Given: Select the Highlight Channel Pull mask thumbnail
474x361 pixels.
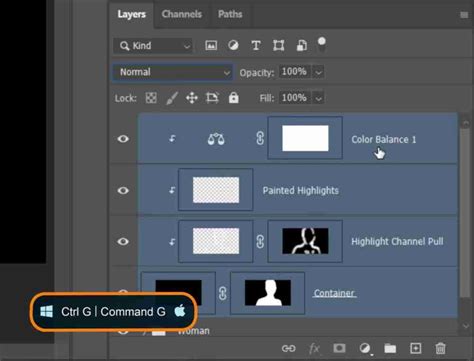Looking at the screenshot, I should coord(305,241).
